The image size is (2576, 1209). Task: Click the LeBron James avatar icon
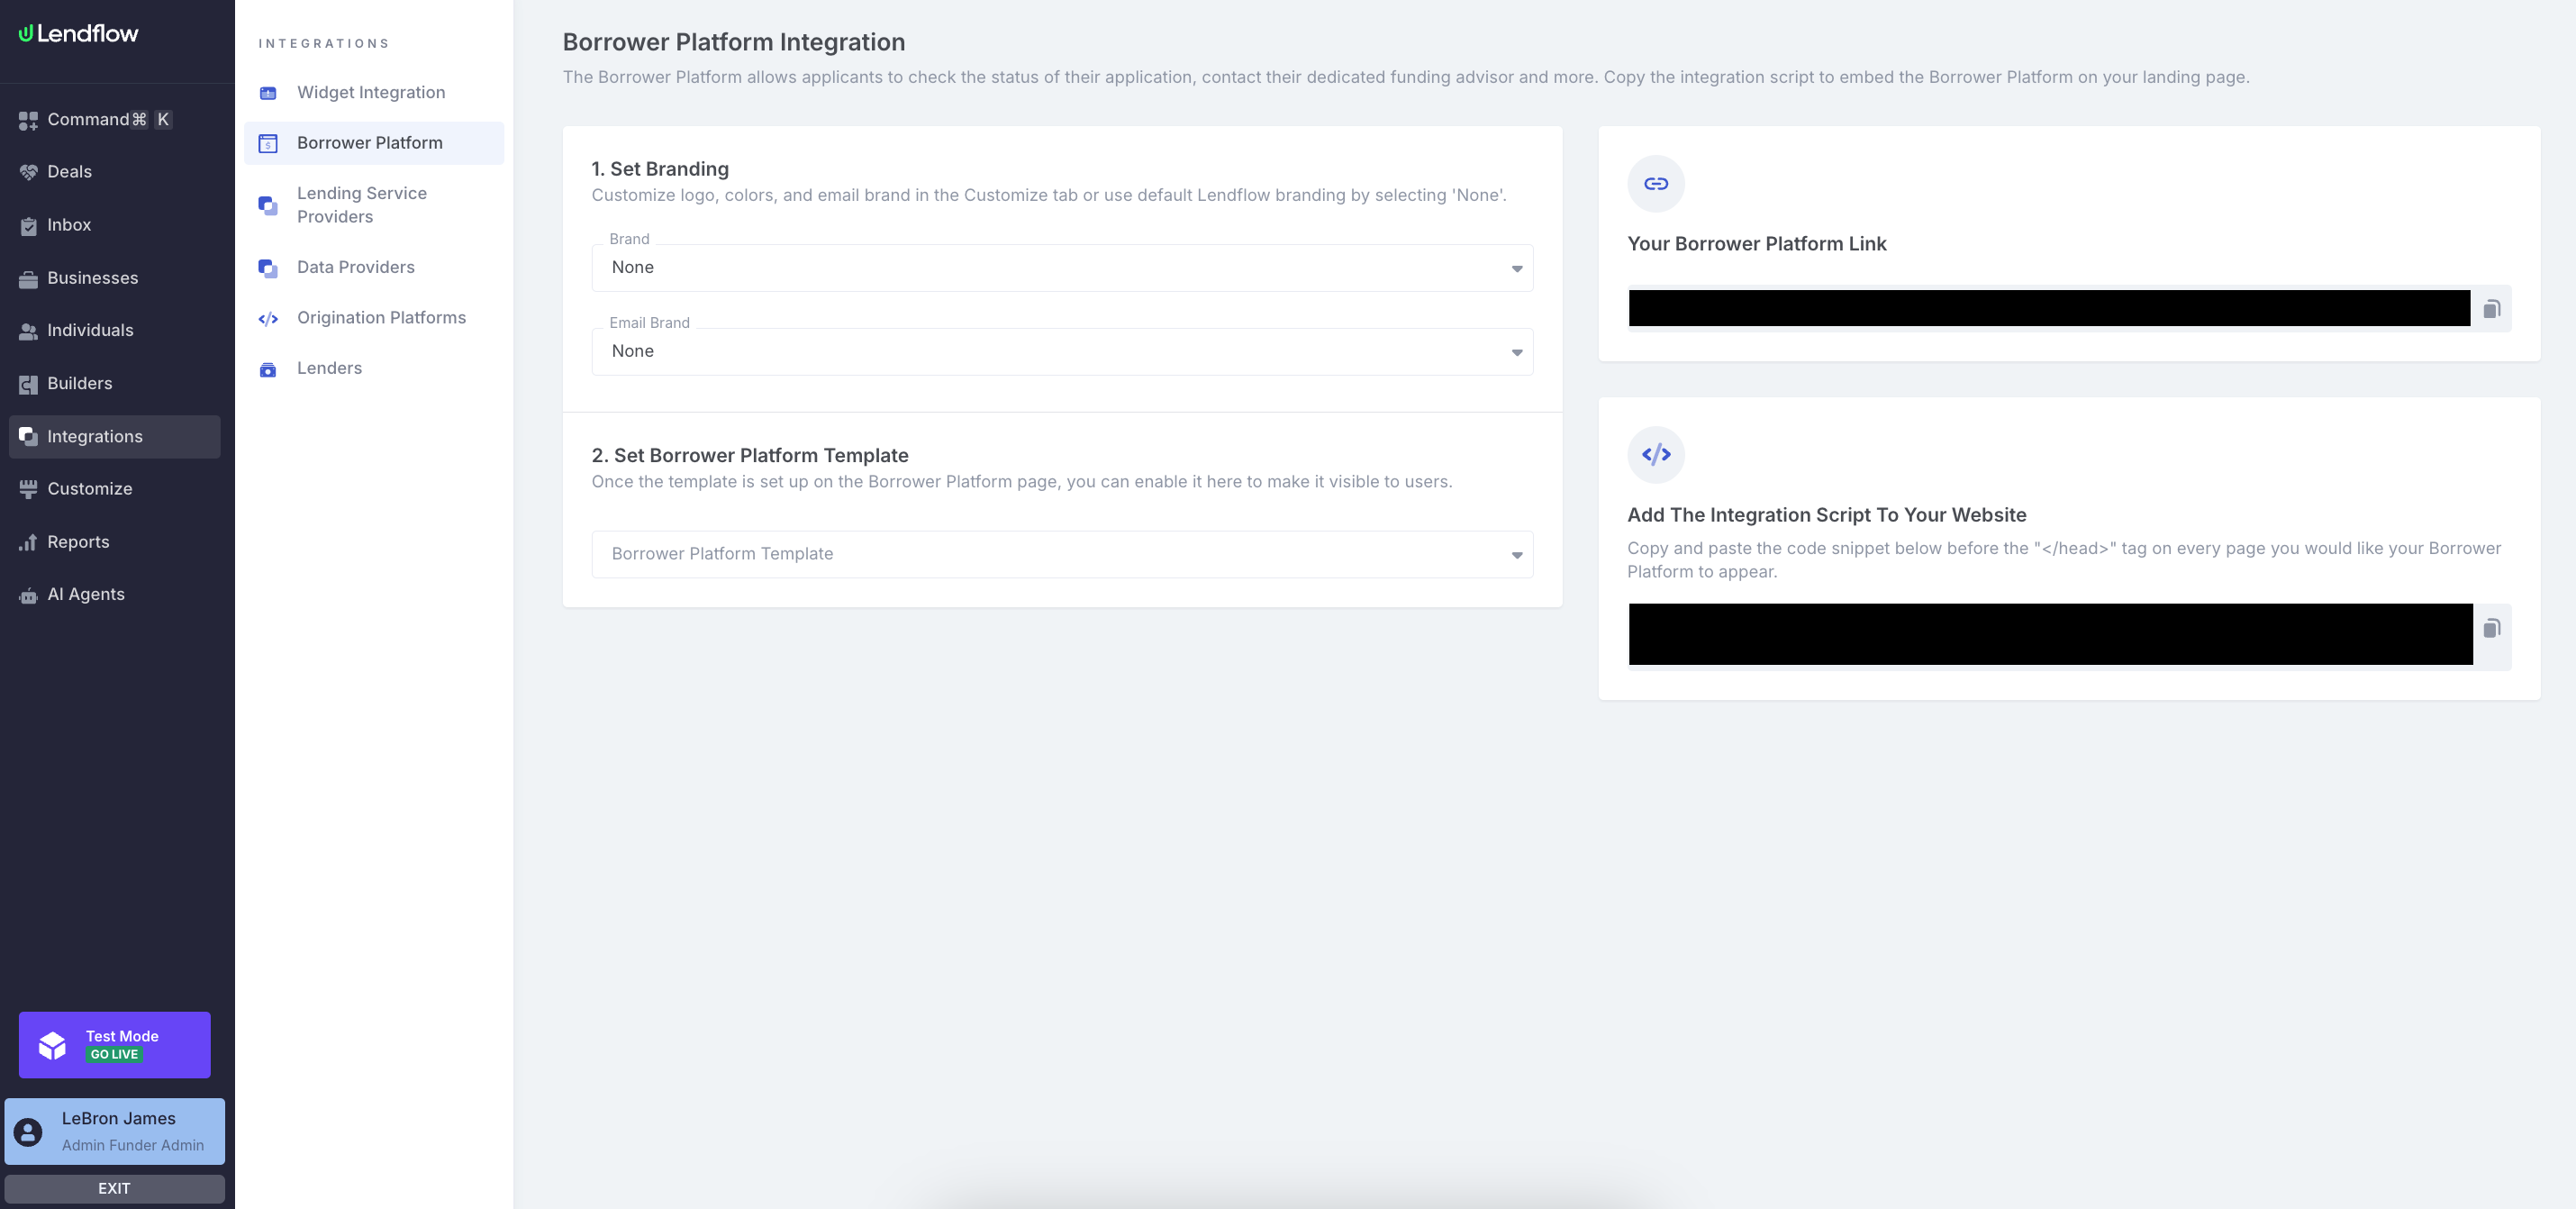[x=28, y=1131]
